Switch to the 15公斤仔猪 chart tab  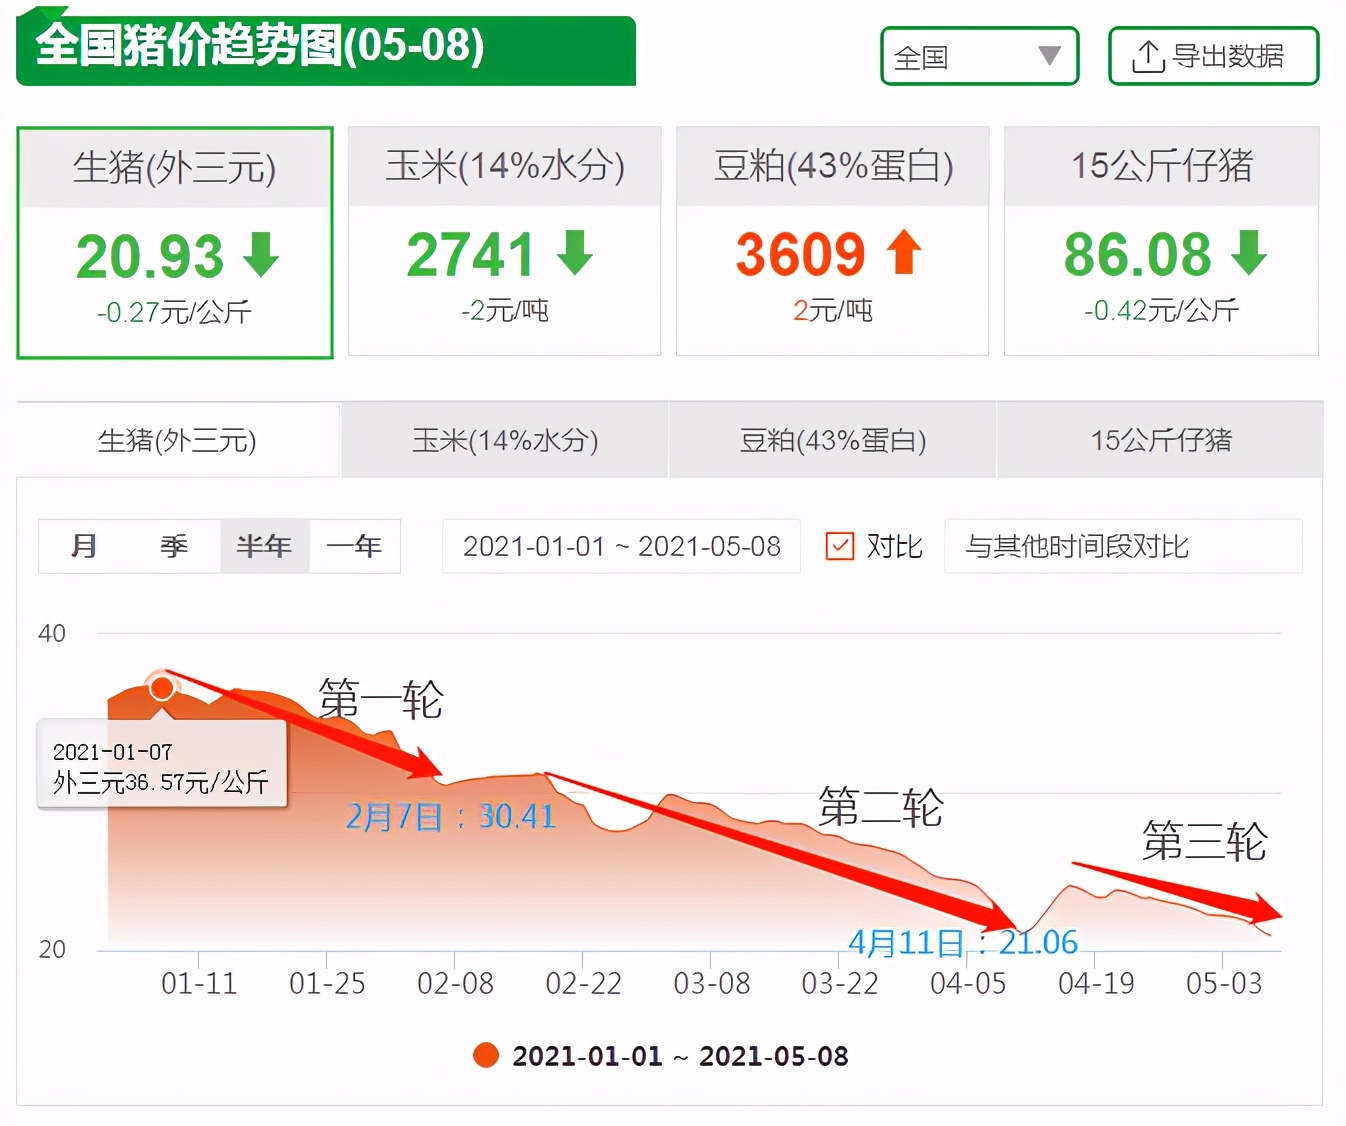[1160, 440]
